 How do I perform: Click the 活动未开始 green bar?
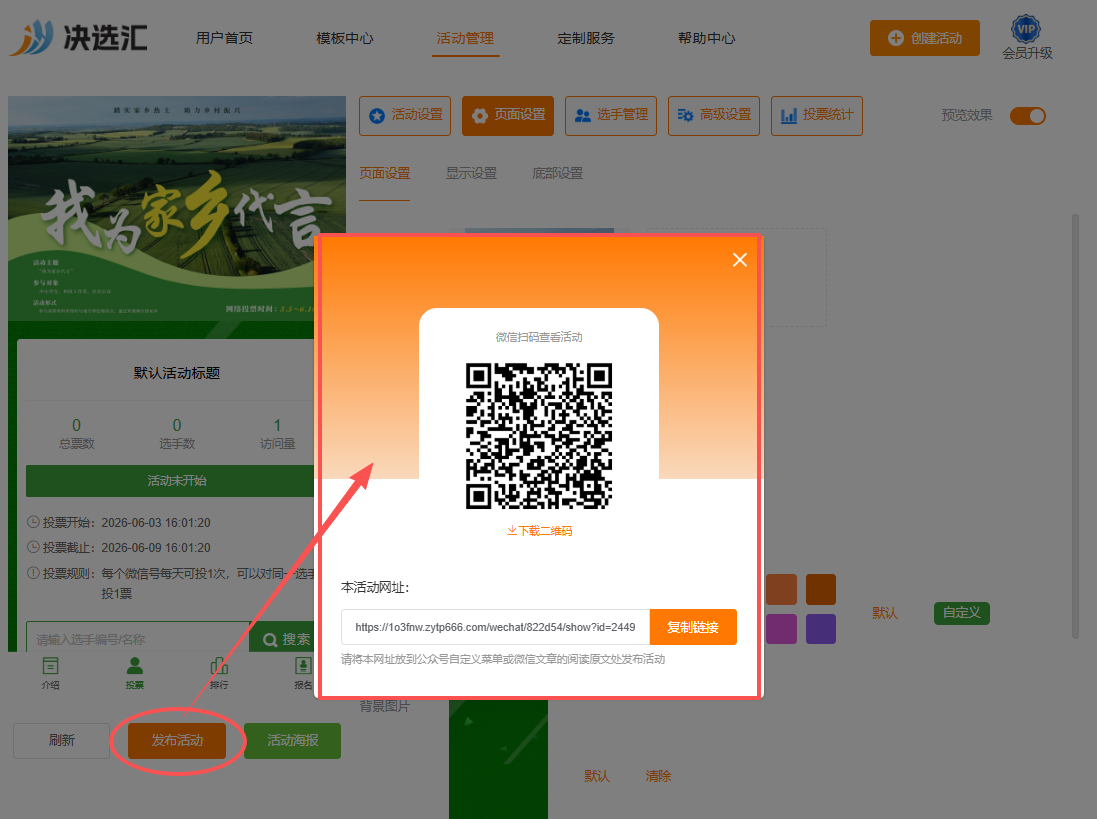tap(170, 480)
